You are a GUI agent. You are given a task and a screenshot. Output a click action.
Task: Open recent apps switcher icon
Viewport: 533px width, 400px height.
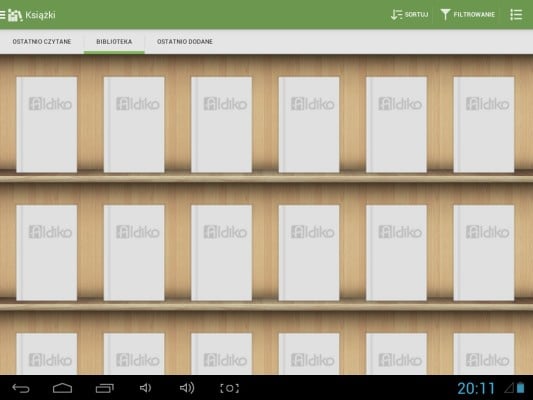point(104,388)
